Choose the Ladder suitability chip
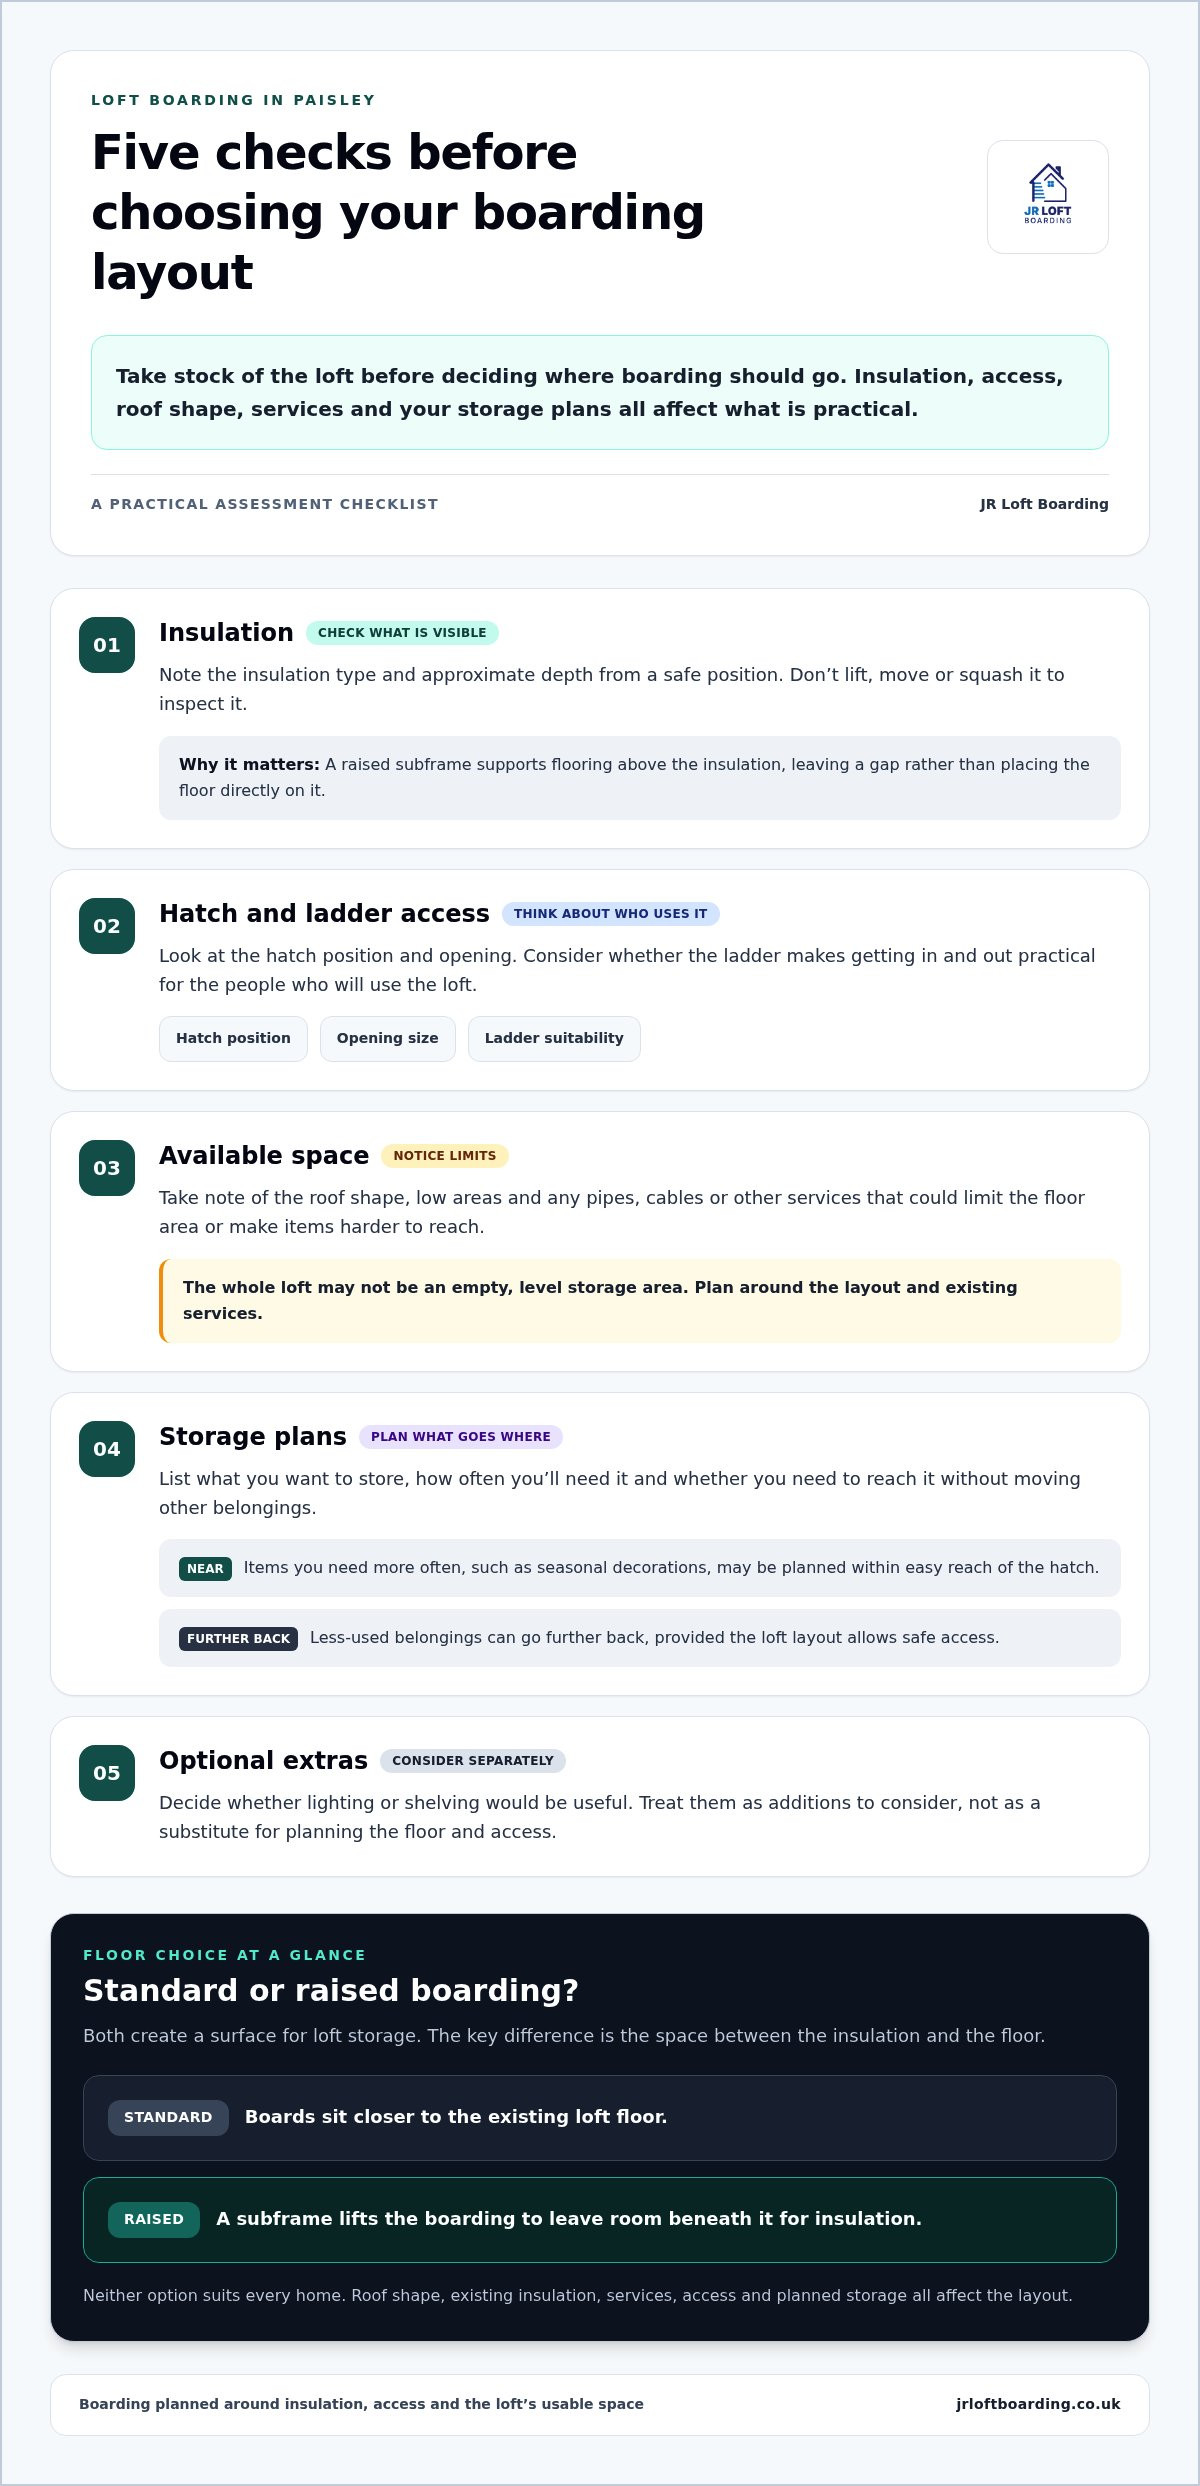 pos(554,1038)
